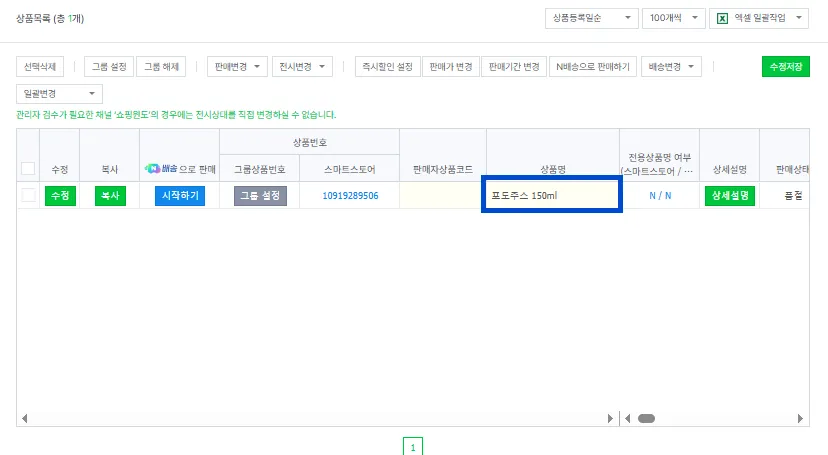Click the green 복사 button in the row
Screen dimensions: 828x455
[x=110, y=196]
